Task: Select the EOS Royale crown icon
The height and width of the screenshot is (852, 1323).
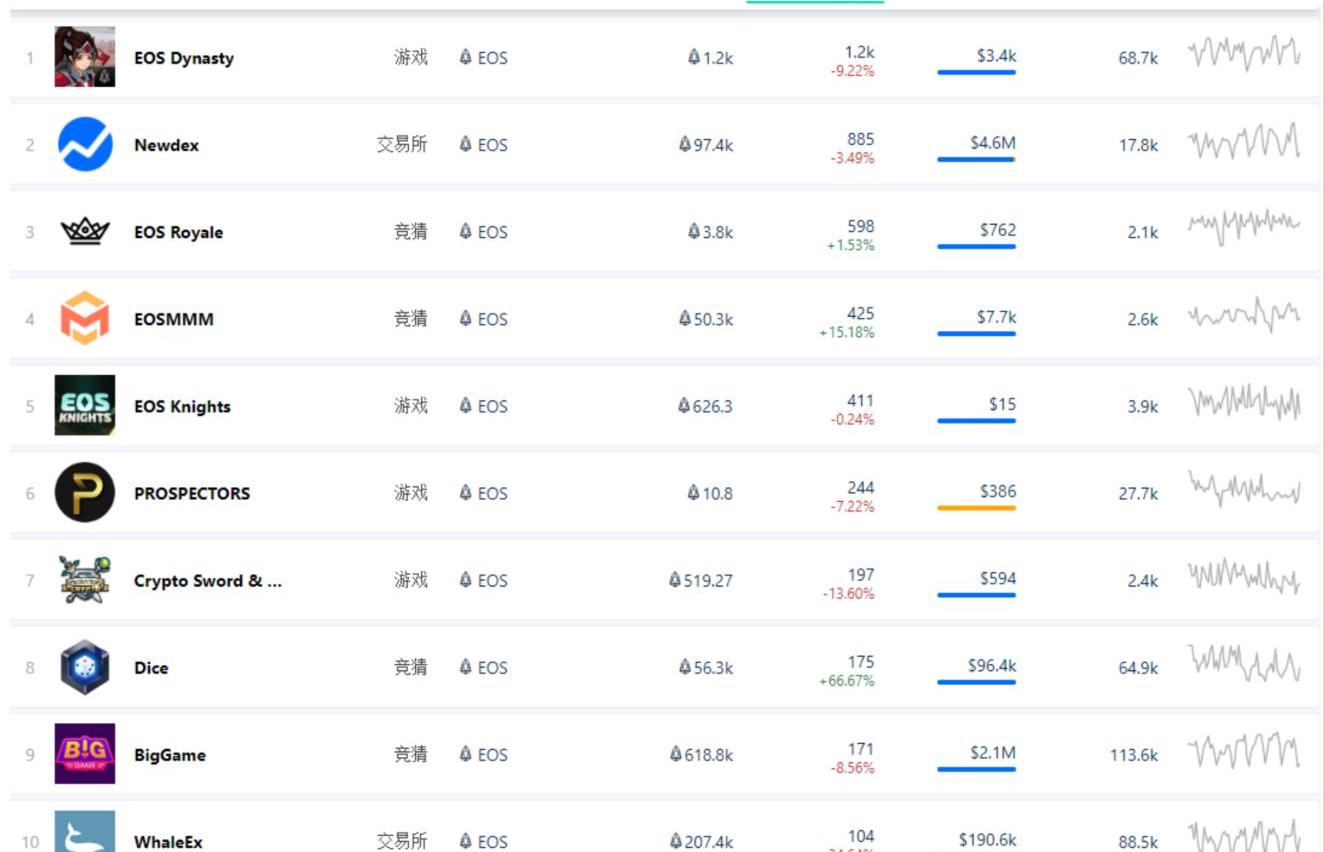Action: click(85, 231)
